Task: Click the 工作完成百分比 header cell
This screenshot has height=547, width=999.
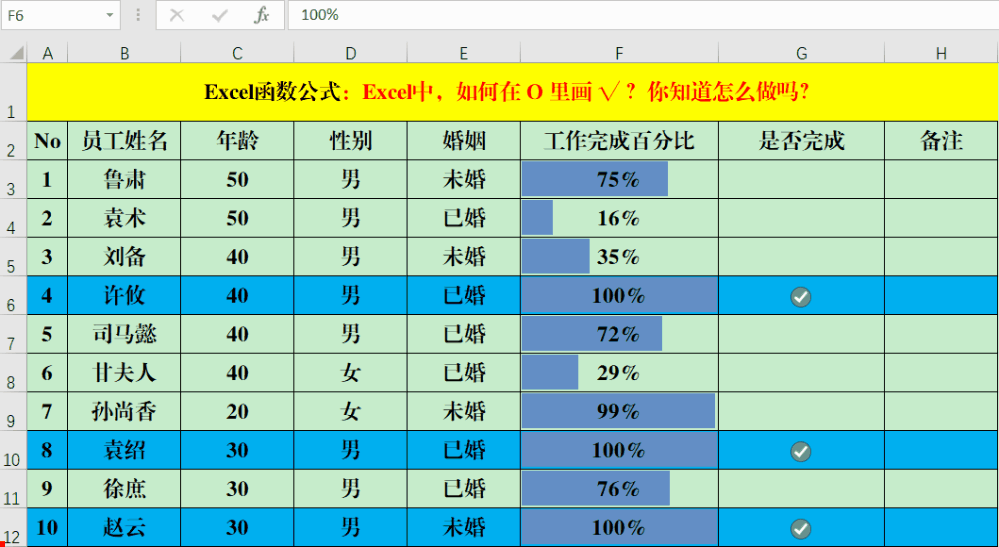Action: pos(619,141)
